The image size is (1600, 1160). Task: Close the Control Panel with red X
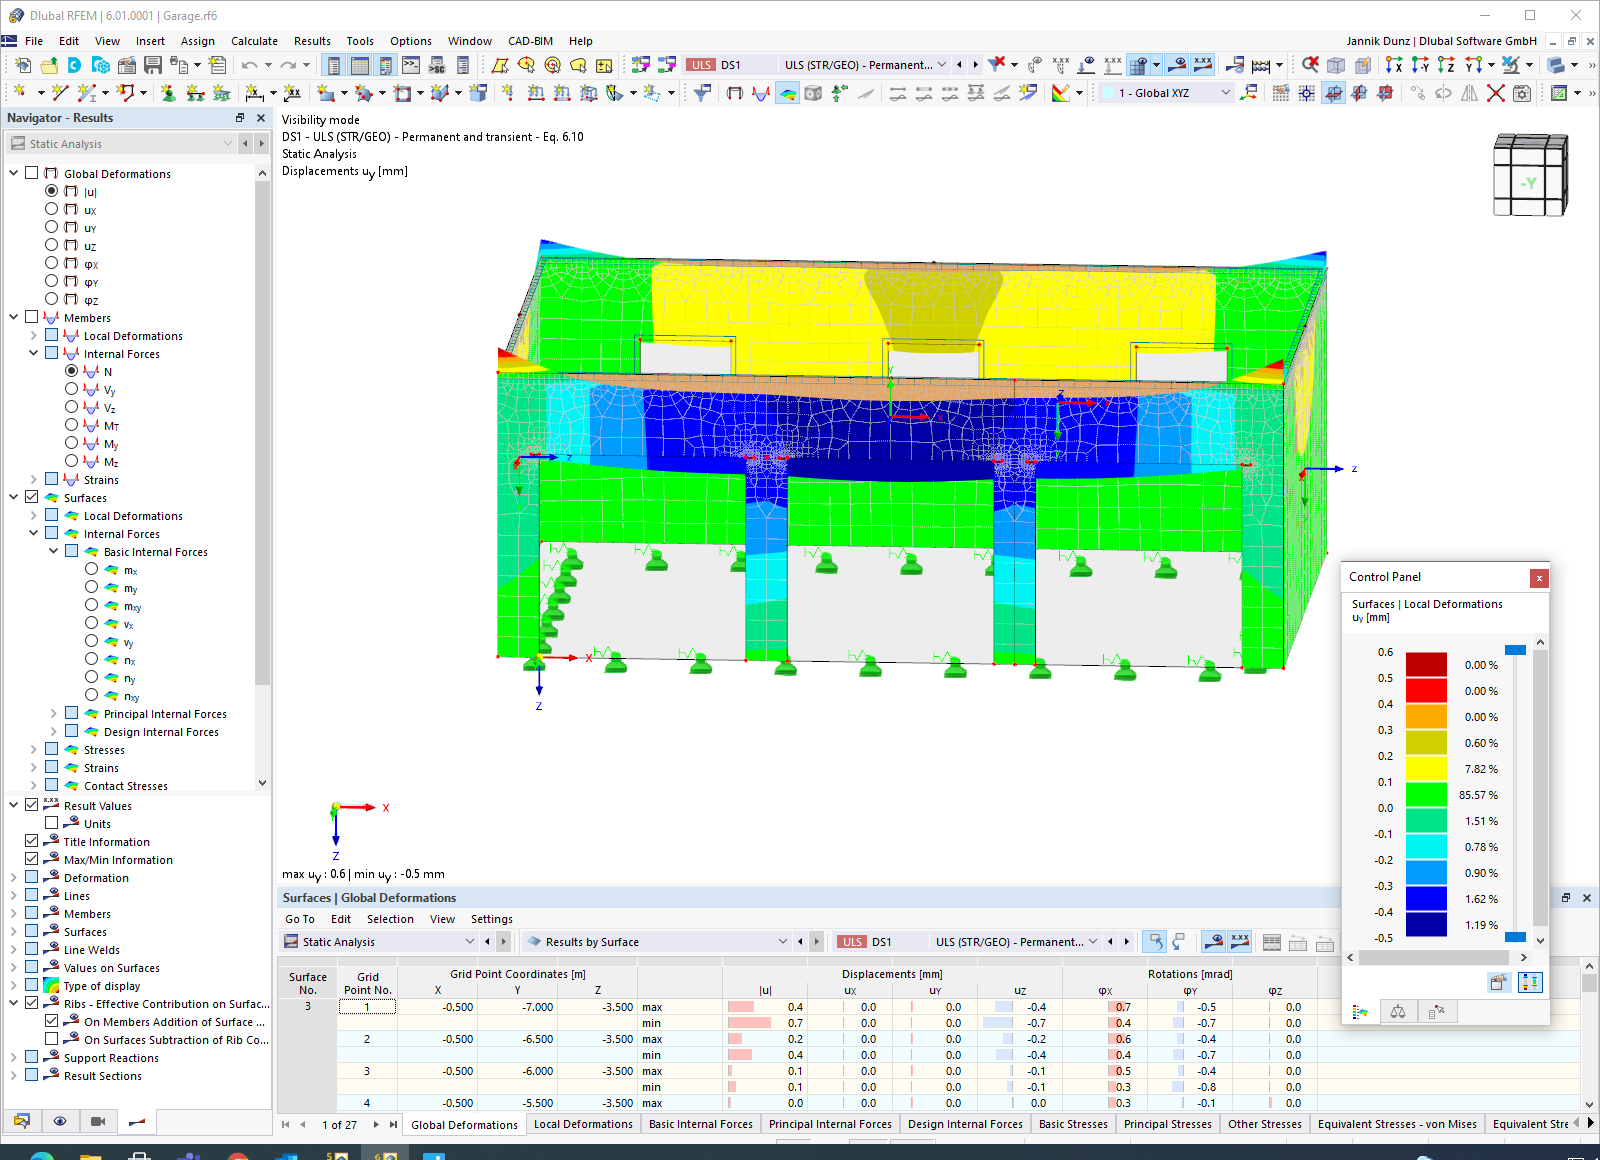pos(1539,577)
